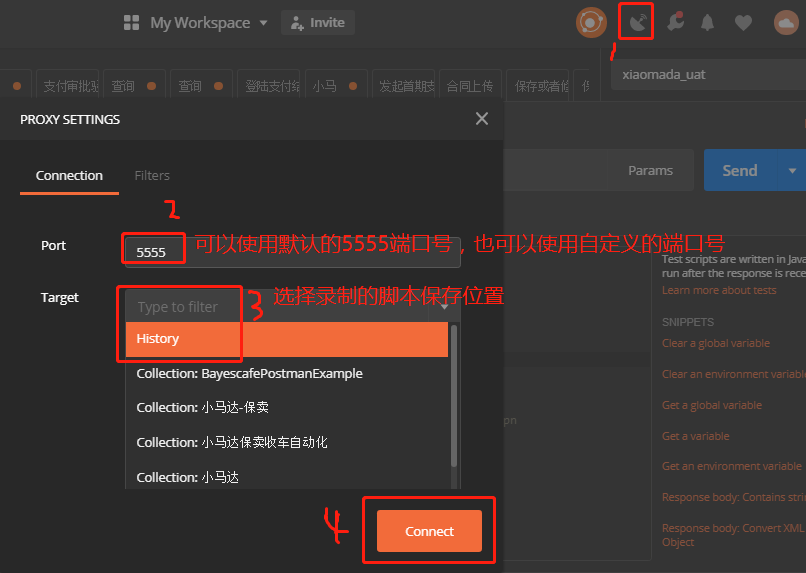Insert Get an environment variable snippet
The image size is (806, 573).
coord(731,466)
